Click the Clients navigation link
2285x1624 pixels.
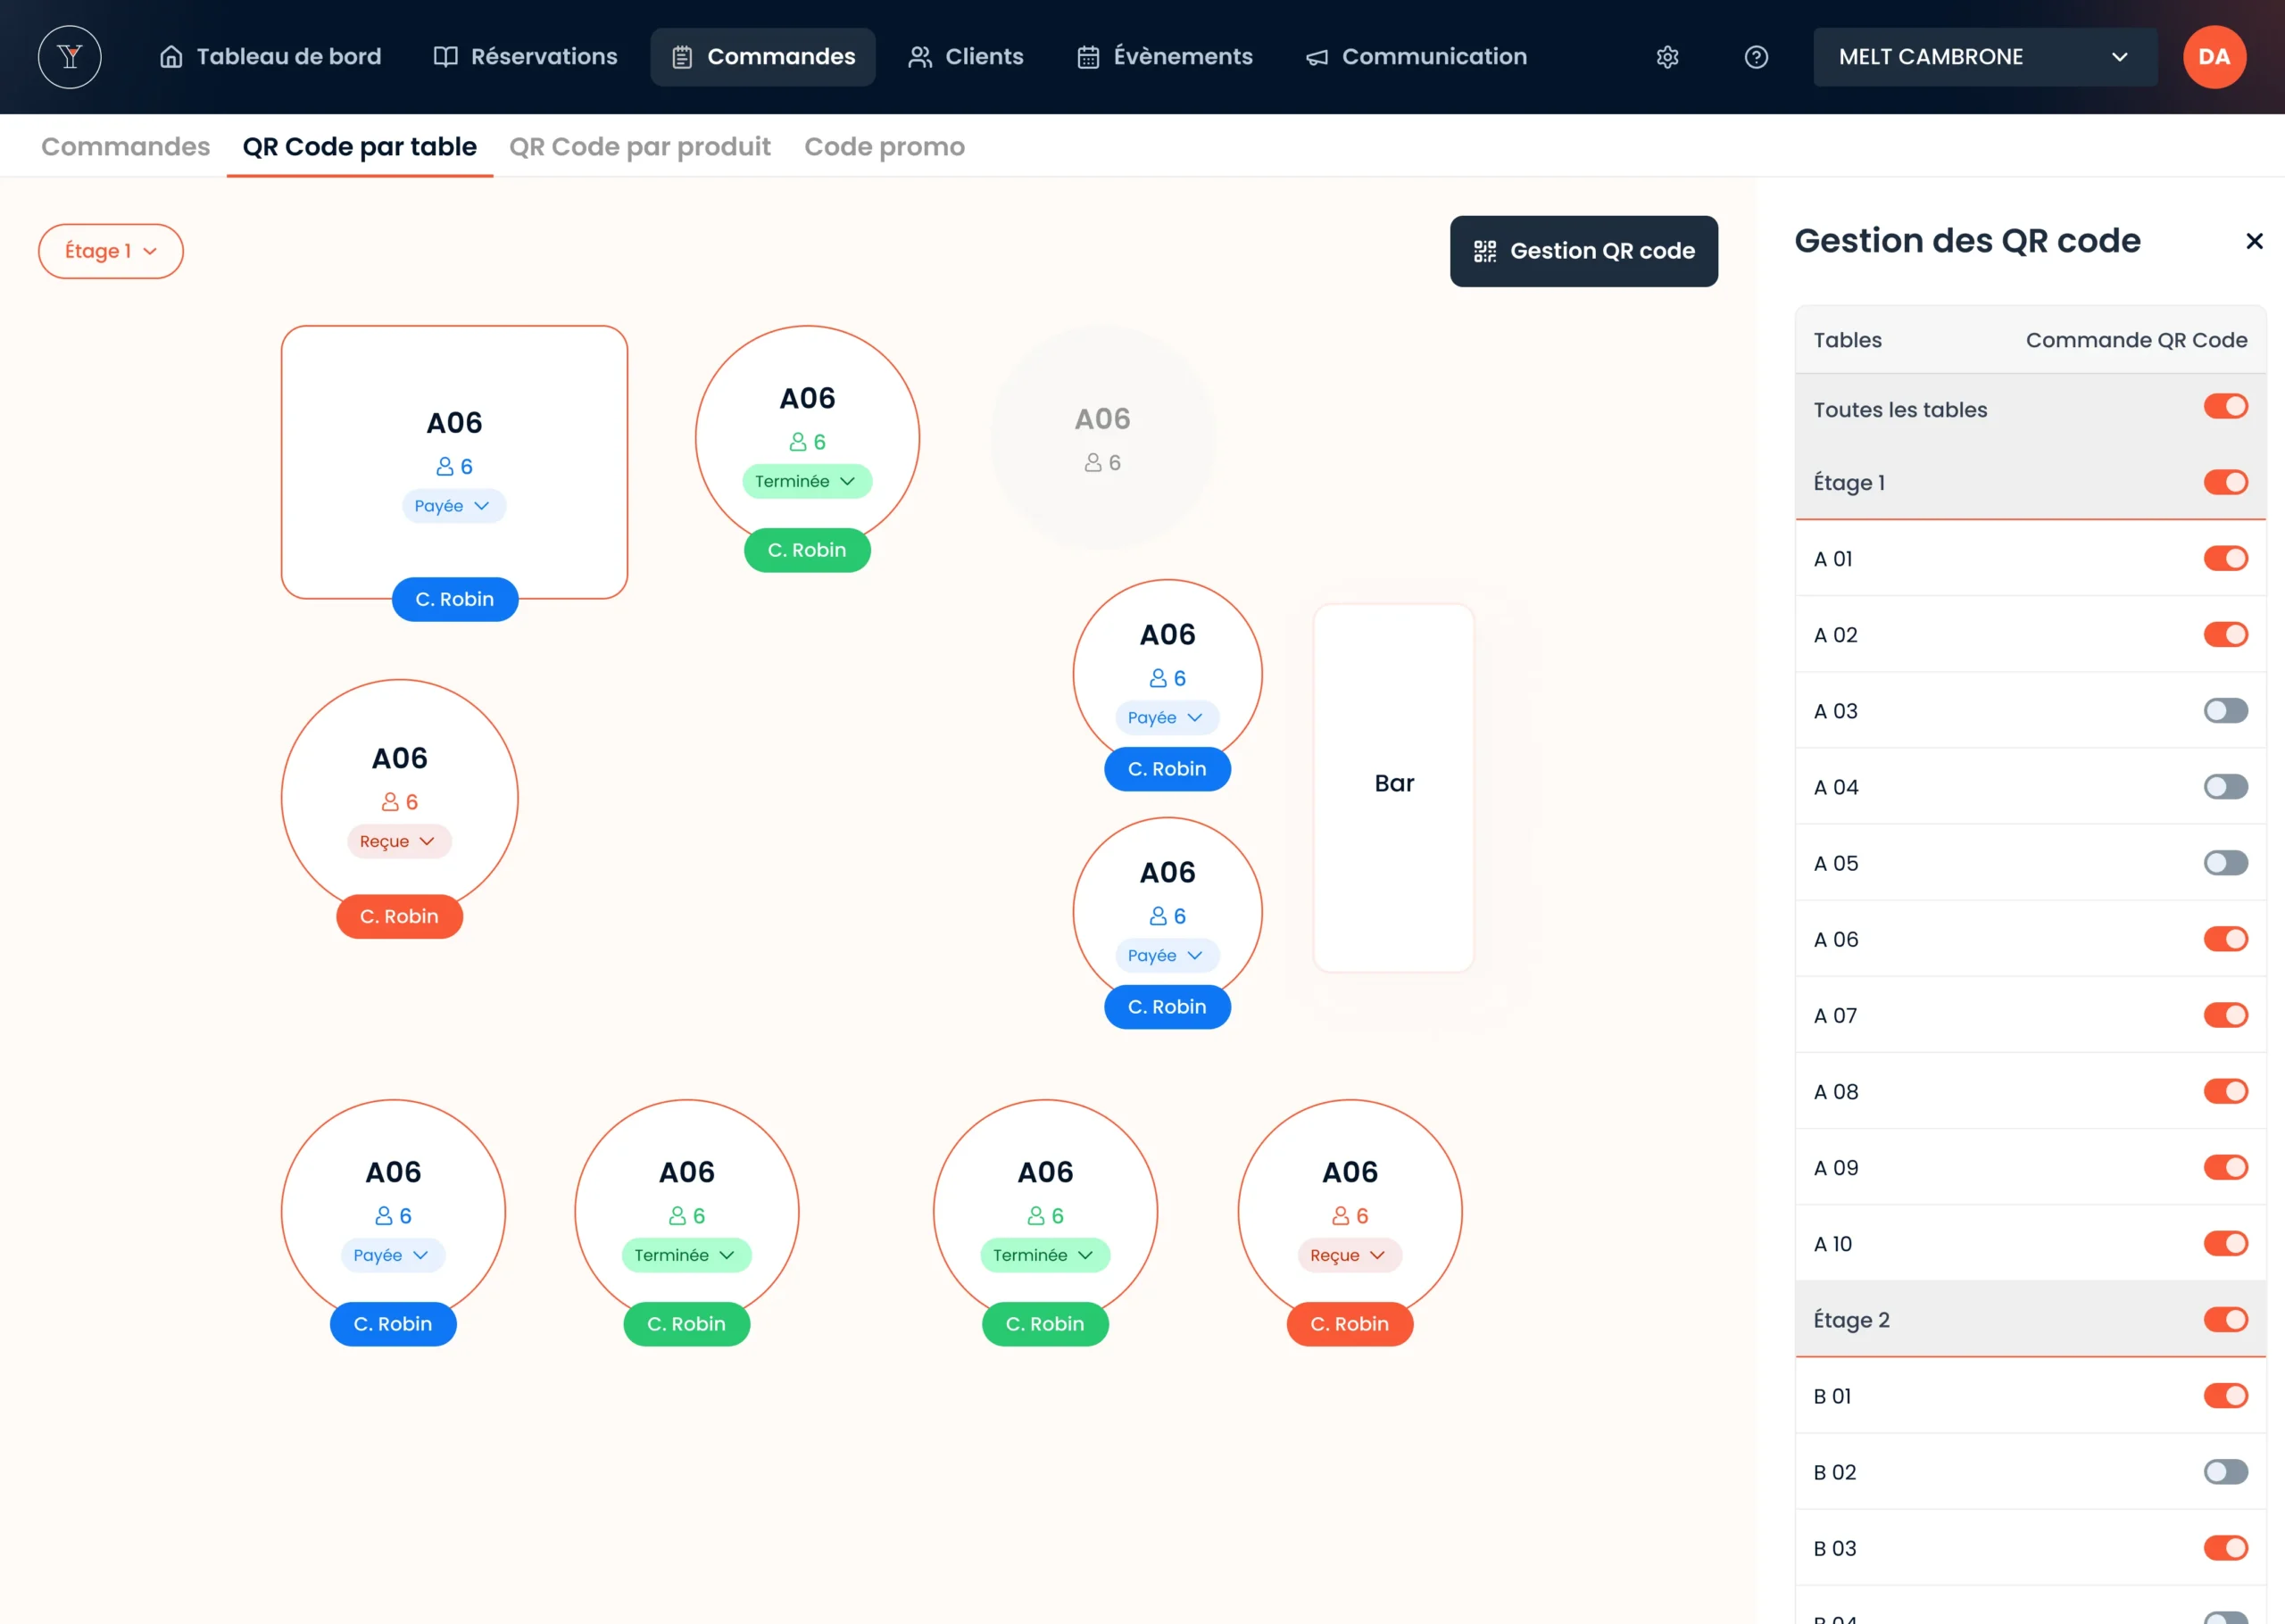pyautogui.click(x=965, y=57)
